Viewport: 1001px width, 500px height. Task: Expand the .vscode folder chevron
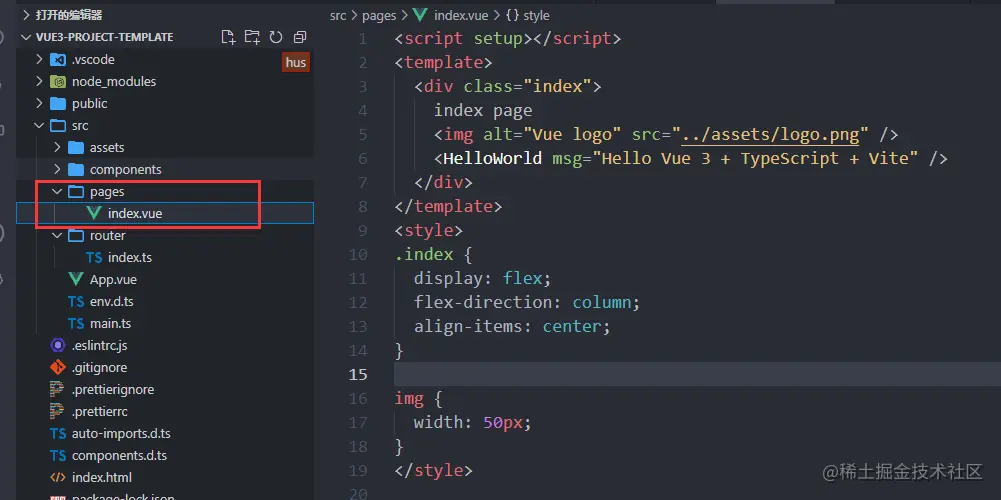tap(40, 59)
